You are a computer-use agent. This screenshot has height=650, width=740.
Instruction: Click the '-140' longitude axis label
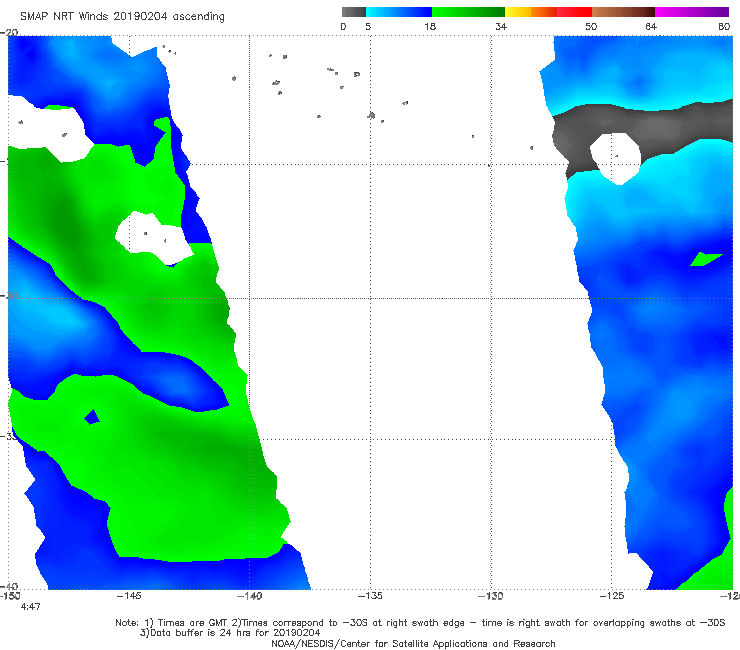250,596
